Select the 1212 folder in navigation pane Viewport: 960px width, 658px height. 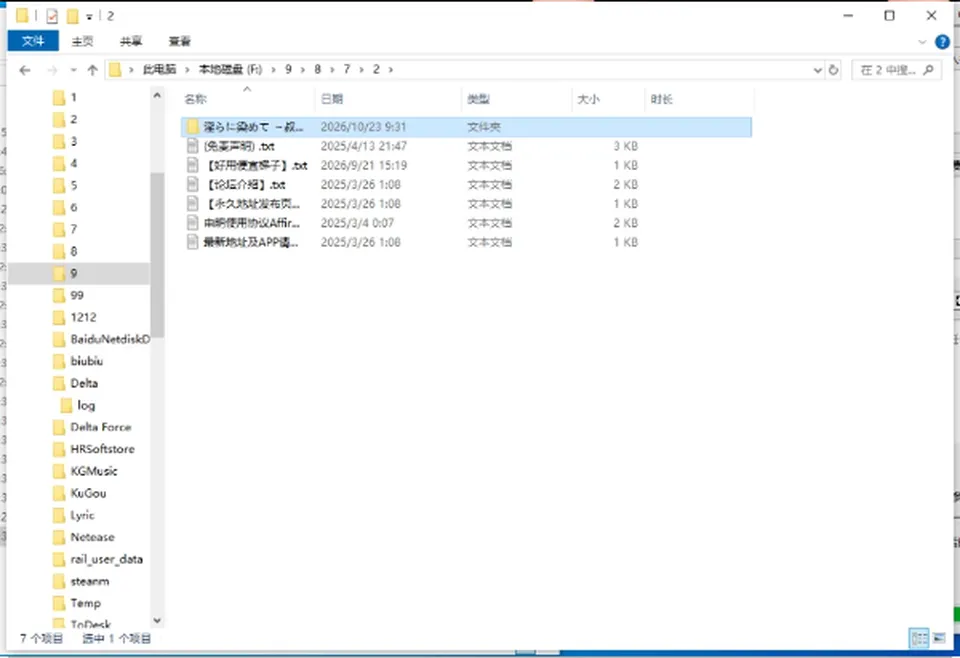pyautogui.click(x=83, y=317)
